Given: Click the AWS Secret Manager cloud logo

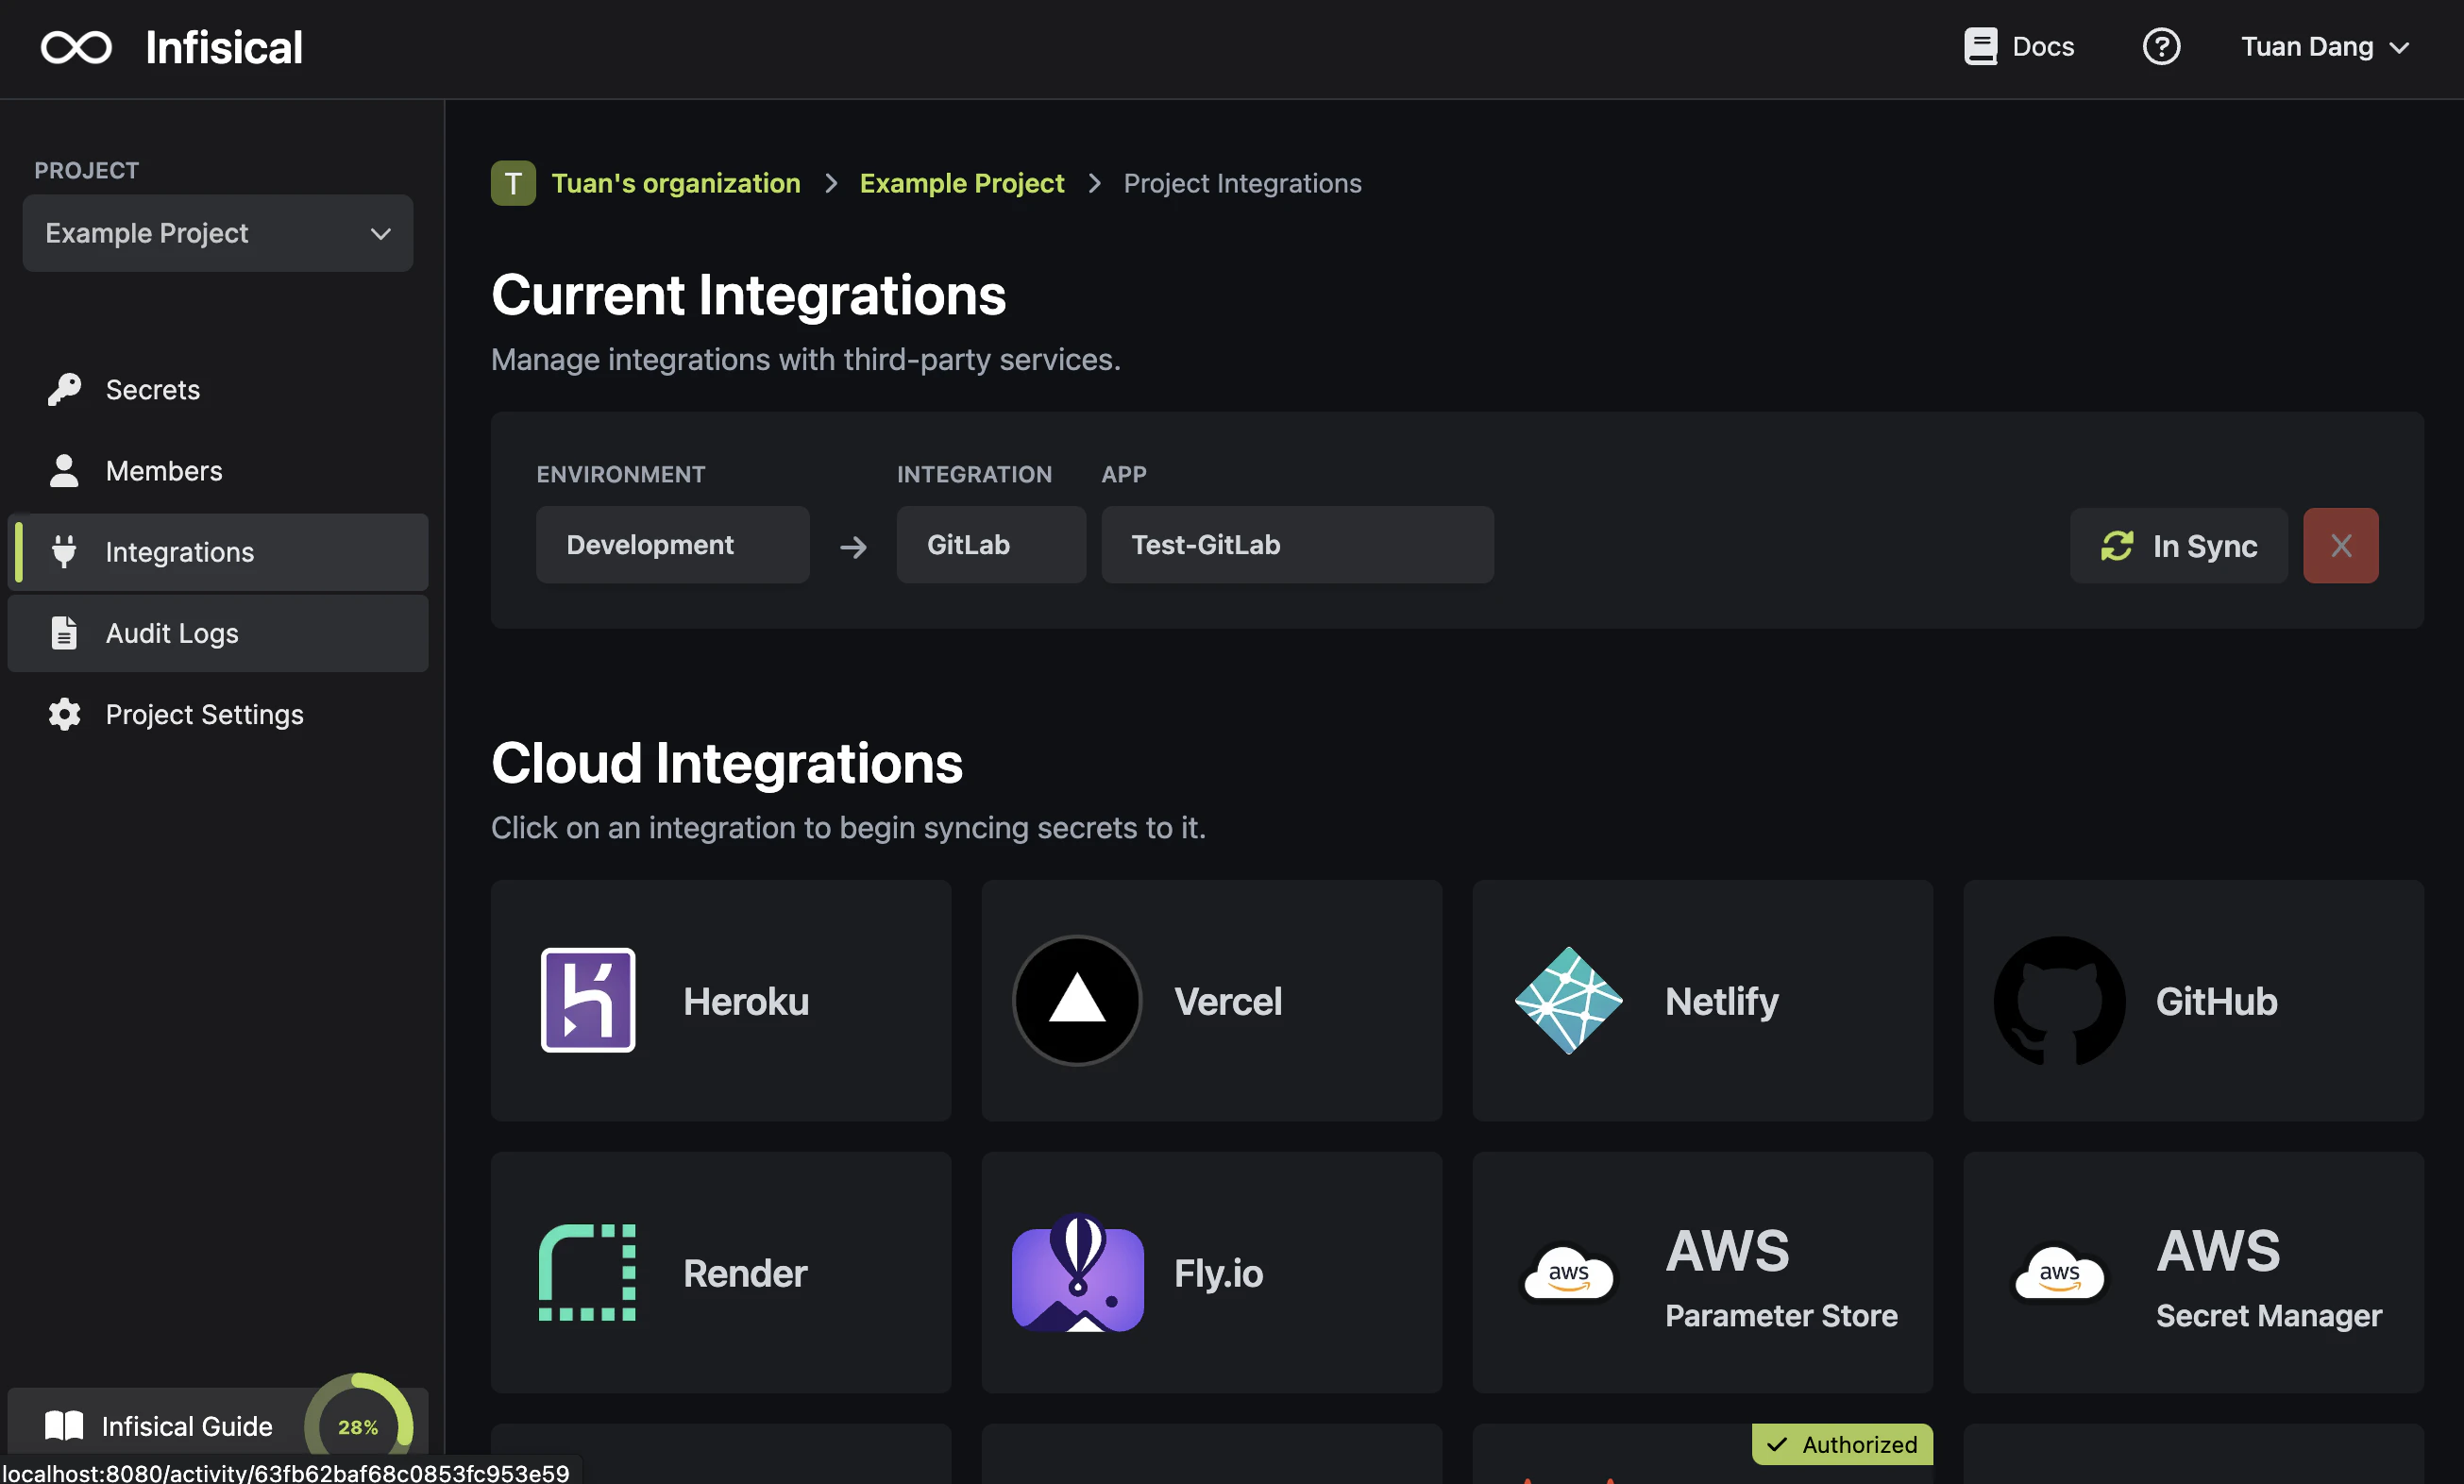Looking at the screenshot, I should [x=2059, y=1273].
